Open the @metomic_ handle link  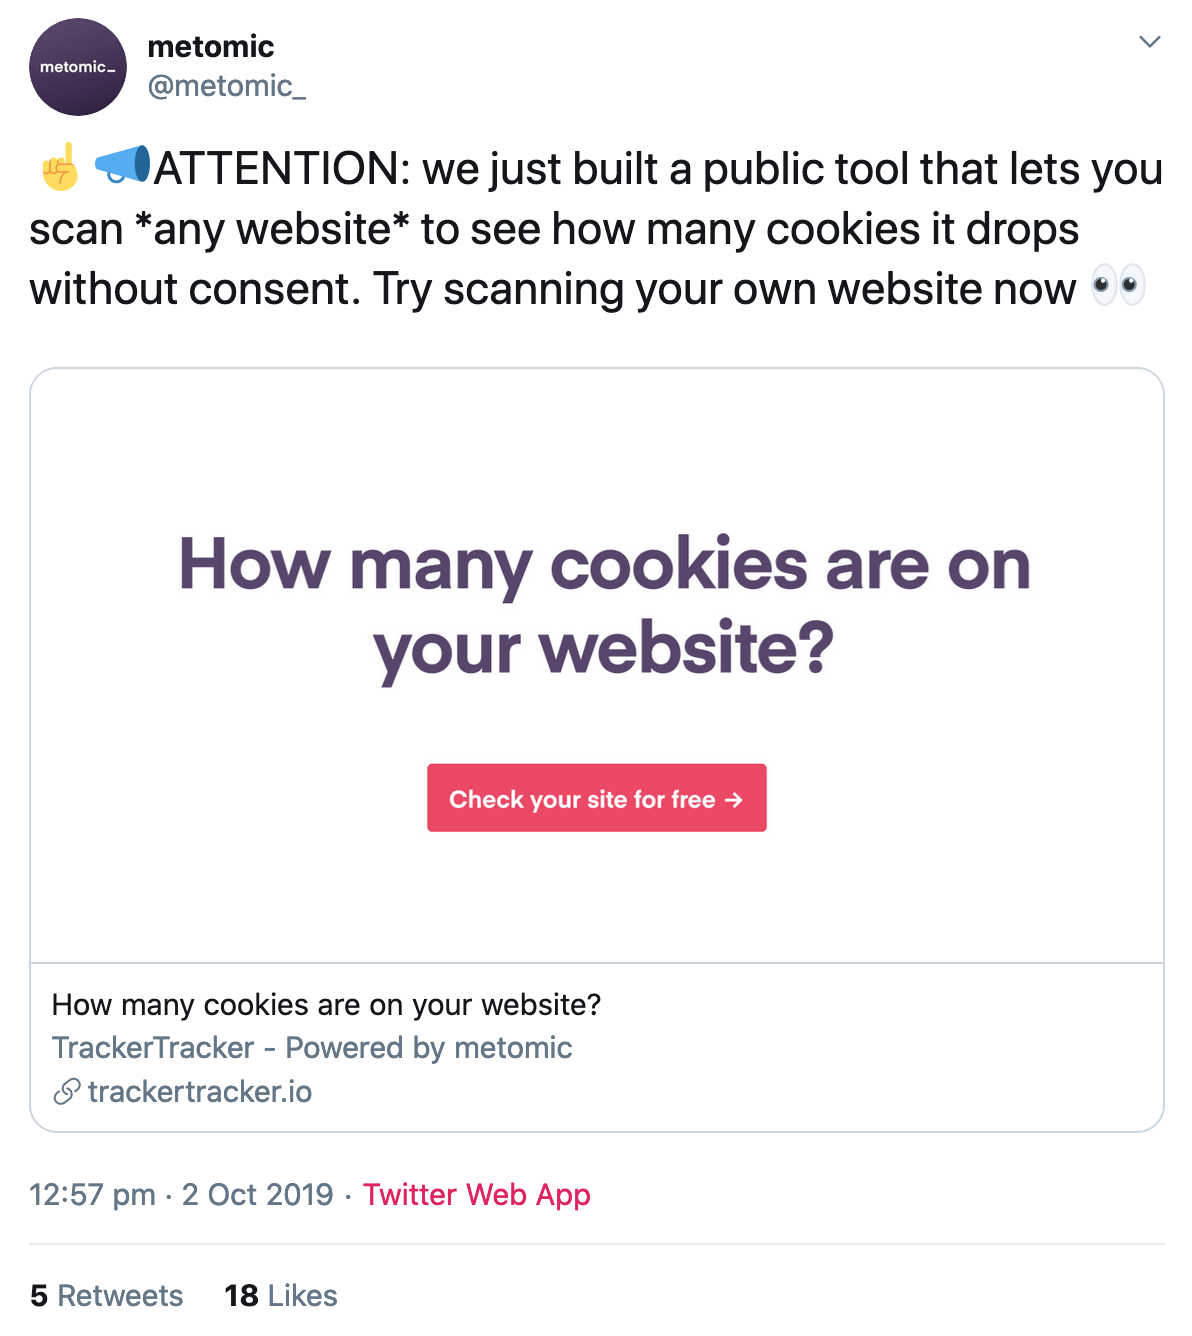click(x=227, y=86)
